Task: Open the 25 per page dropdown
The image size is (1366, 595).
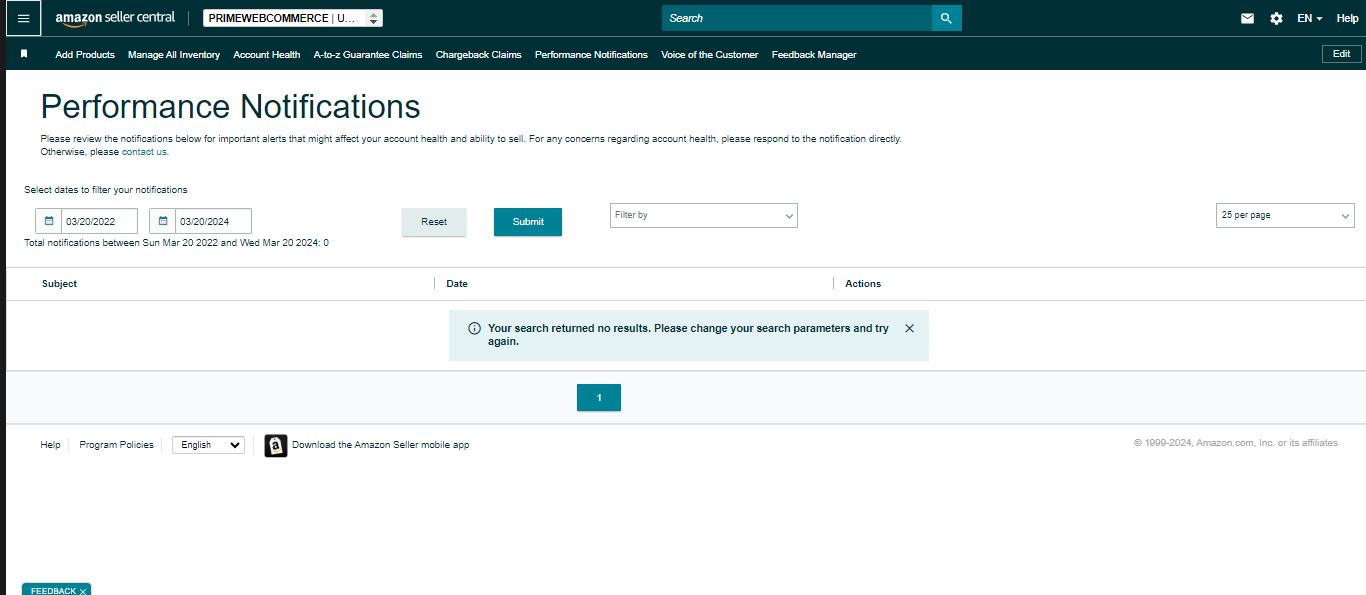Action: [x=1285, y=215]
